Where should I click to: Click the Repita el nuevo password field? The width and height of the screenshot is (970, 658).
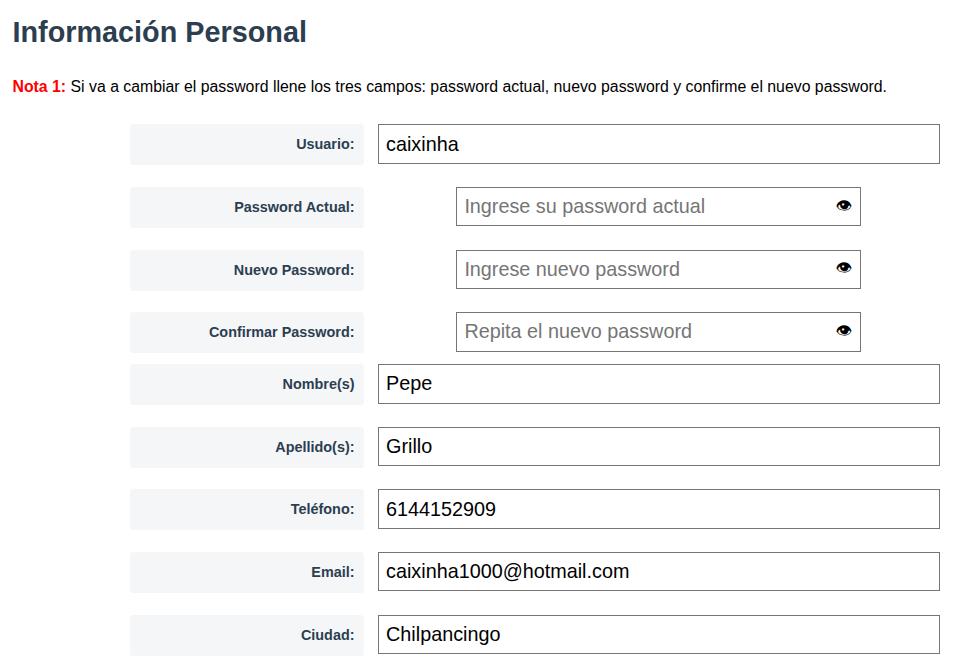(658, 332)
